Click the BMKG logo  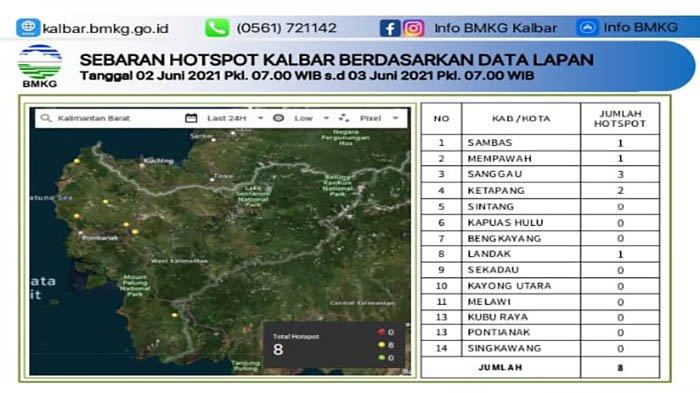[x=40, y=66]
